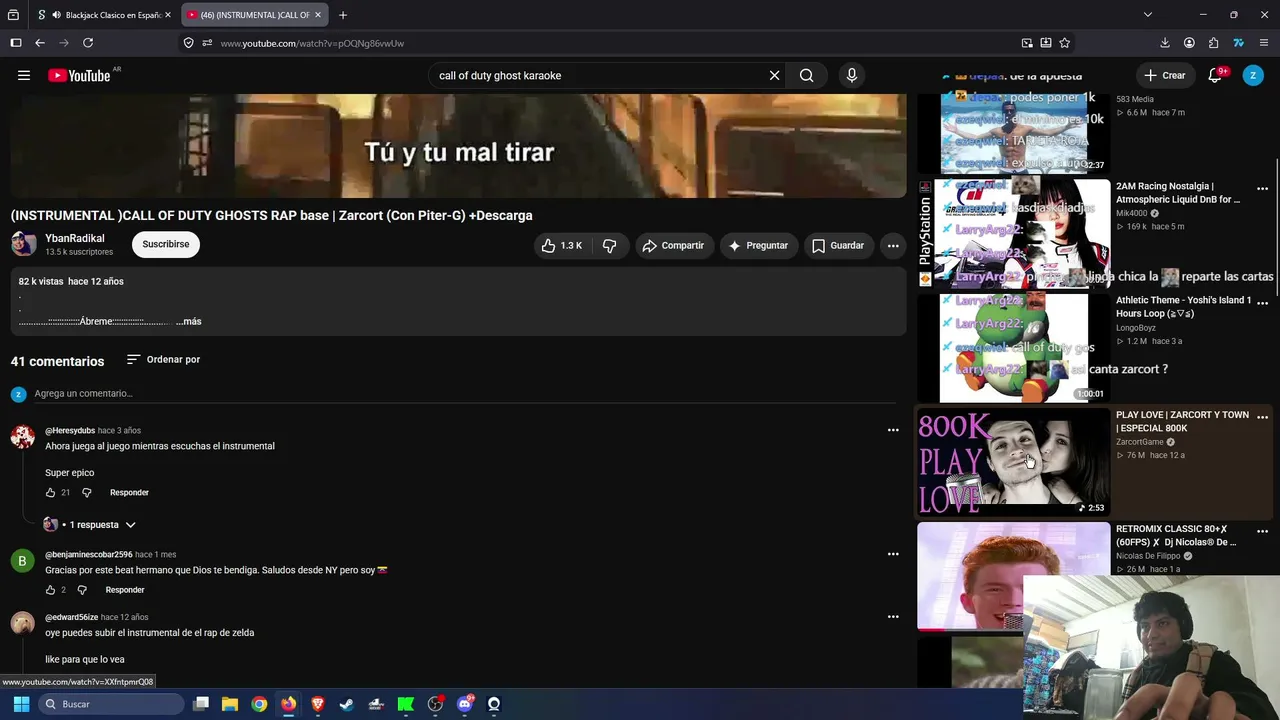Open options for Athletic Theme video
Viewport: 1280px width, 720px height.
coord(1262,302)
